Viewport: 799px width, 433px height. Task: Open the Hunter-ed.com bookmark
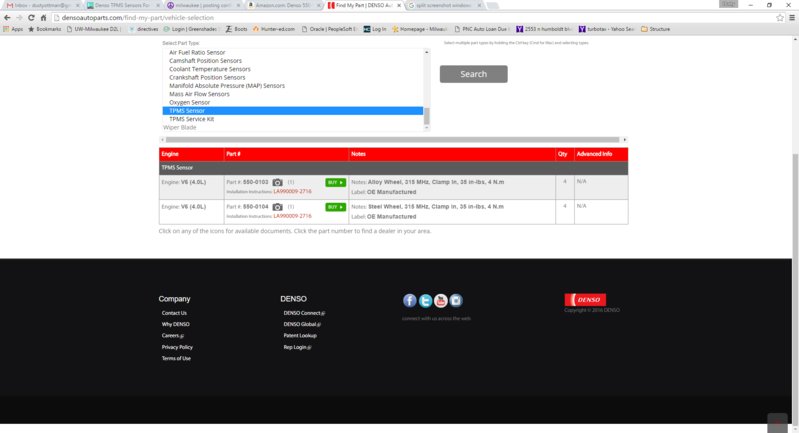[274, 29]
